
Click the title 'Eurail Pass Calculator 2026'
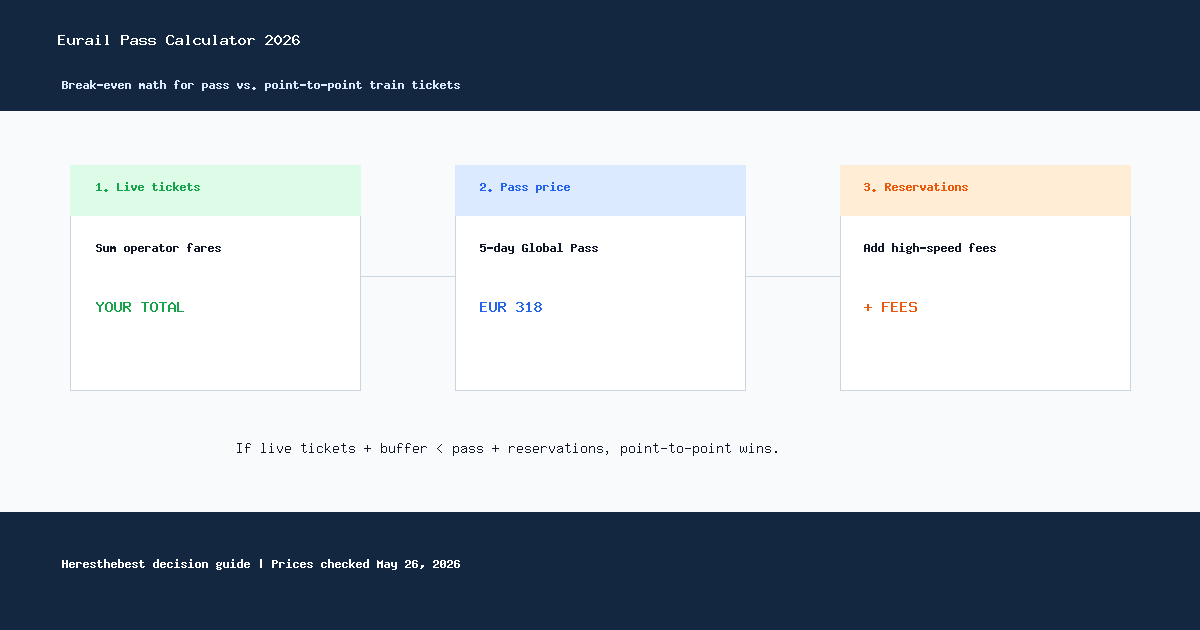point(179,41)
